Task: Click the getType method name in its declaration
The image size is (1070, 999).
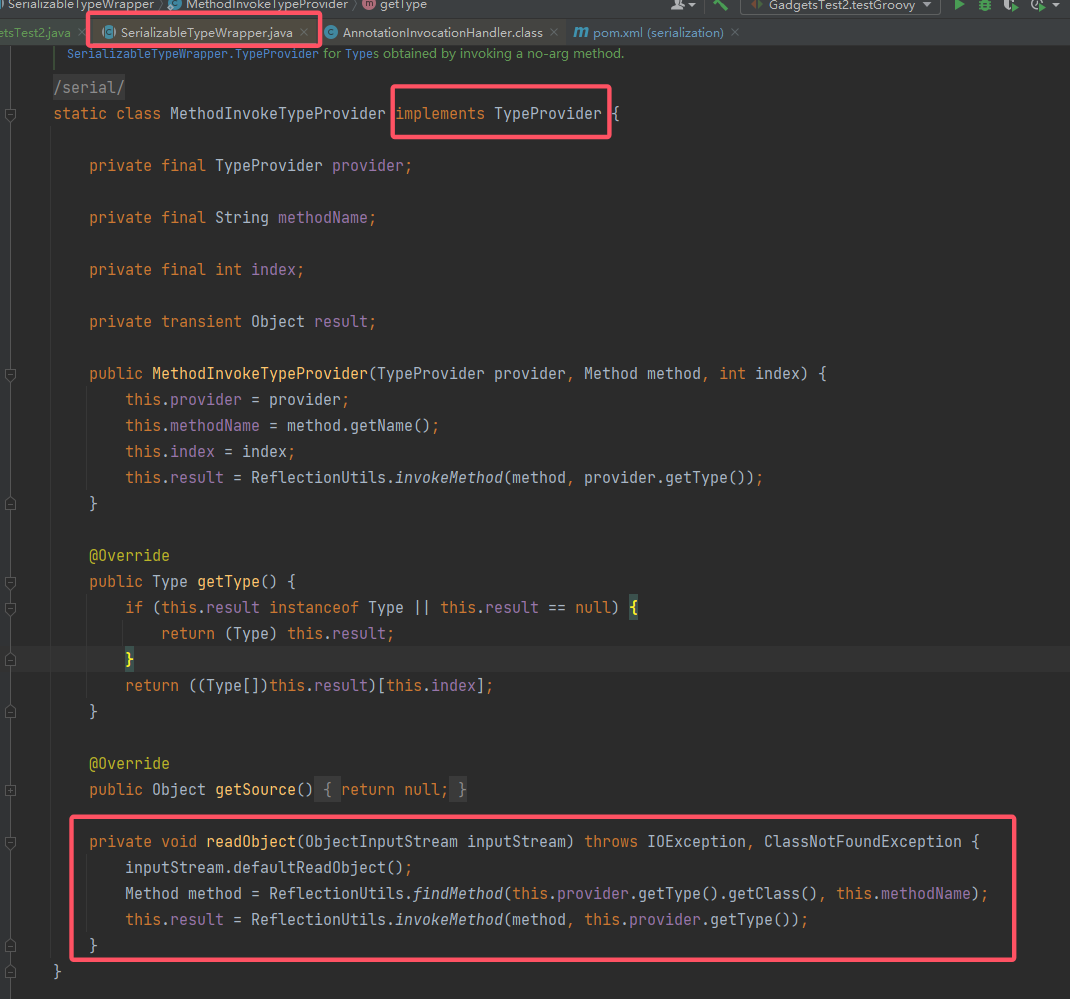Action: 229,581
